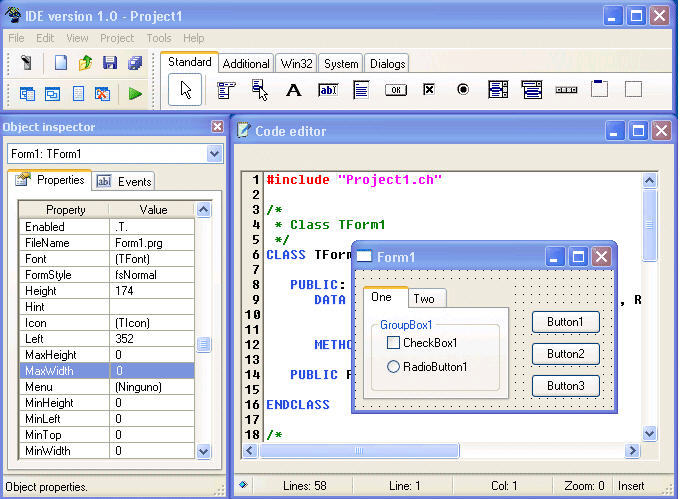Image resolution: width=680 pixels, height=499 pixels.
Task: Select the MaxWidth property row
Action: 107,371
